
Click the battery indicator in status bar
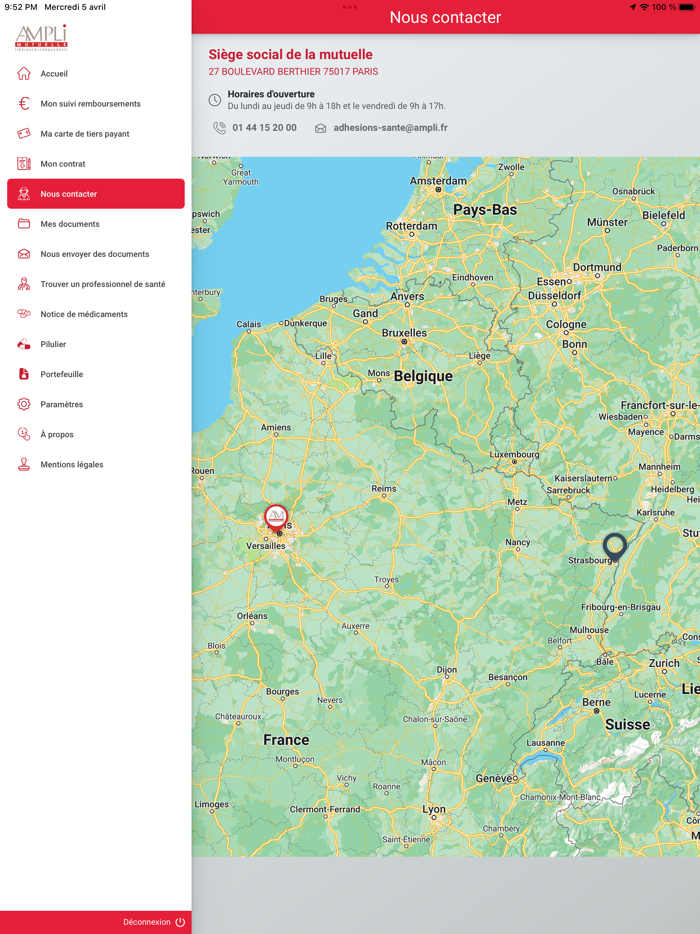688,7
